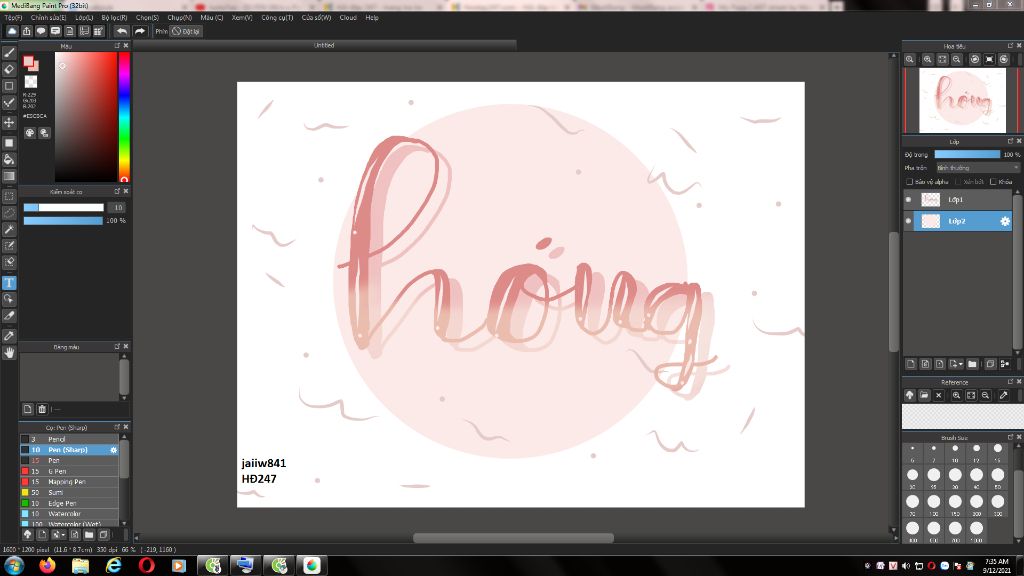The image size is (1024, 576).
Task: Hide the Lớp1 layer visibility dot
Action: pyautogui.click(x=908, y=200)
